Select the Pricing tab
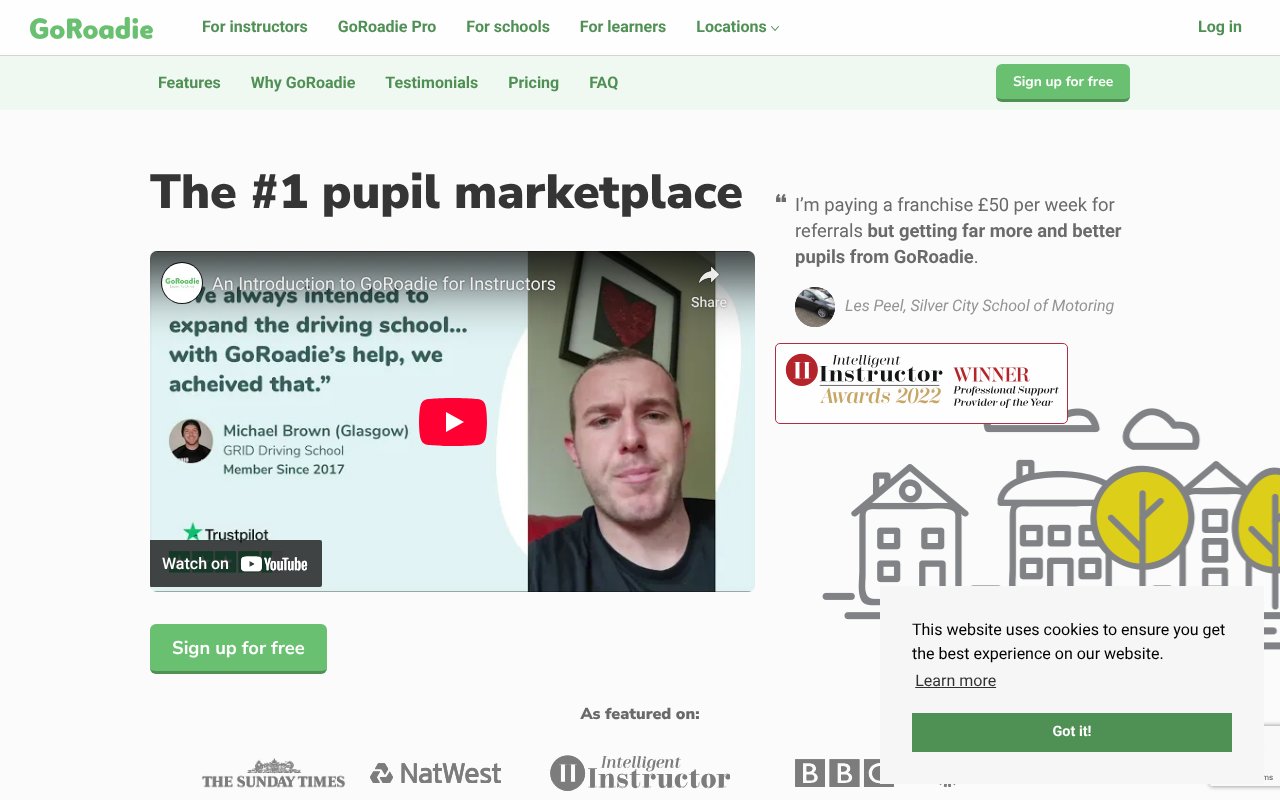 pyautogui.click(x=533, y=83)
